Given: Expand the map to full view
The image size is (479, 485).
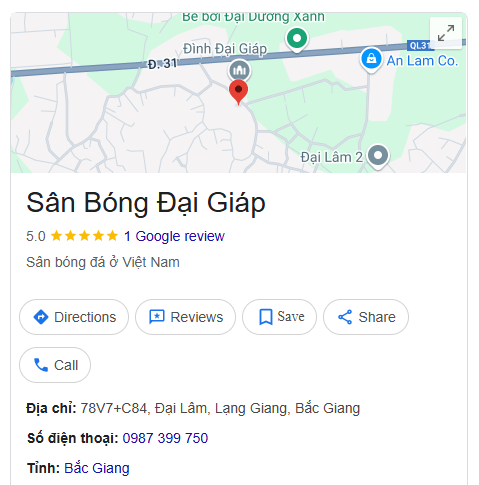Looking at the screenshot, I should click(446, 33).
